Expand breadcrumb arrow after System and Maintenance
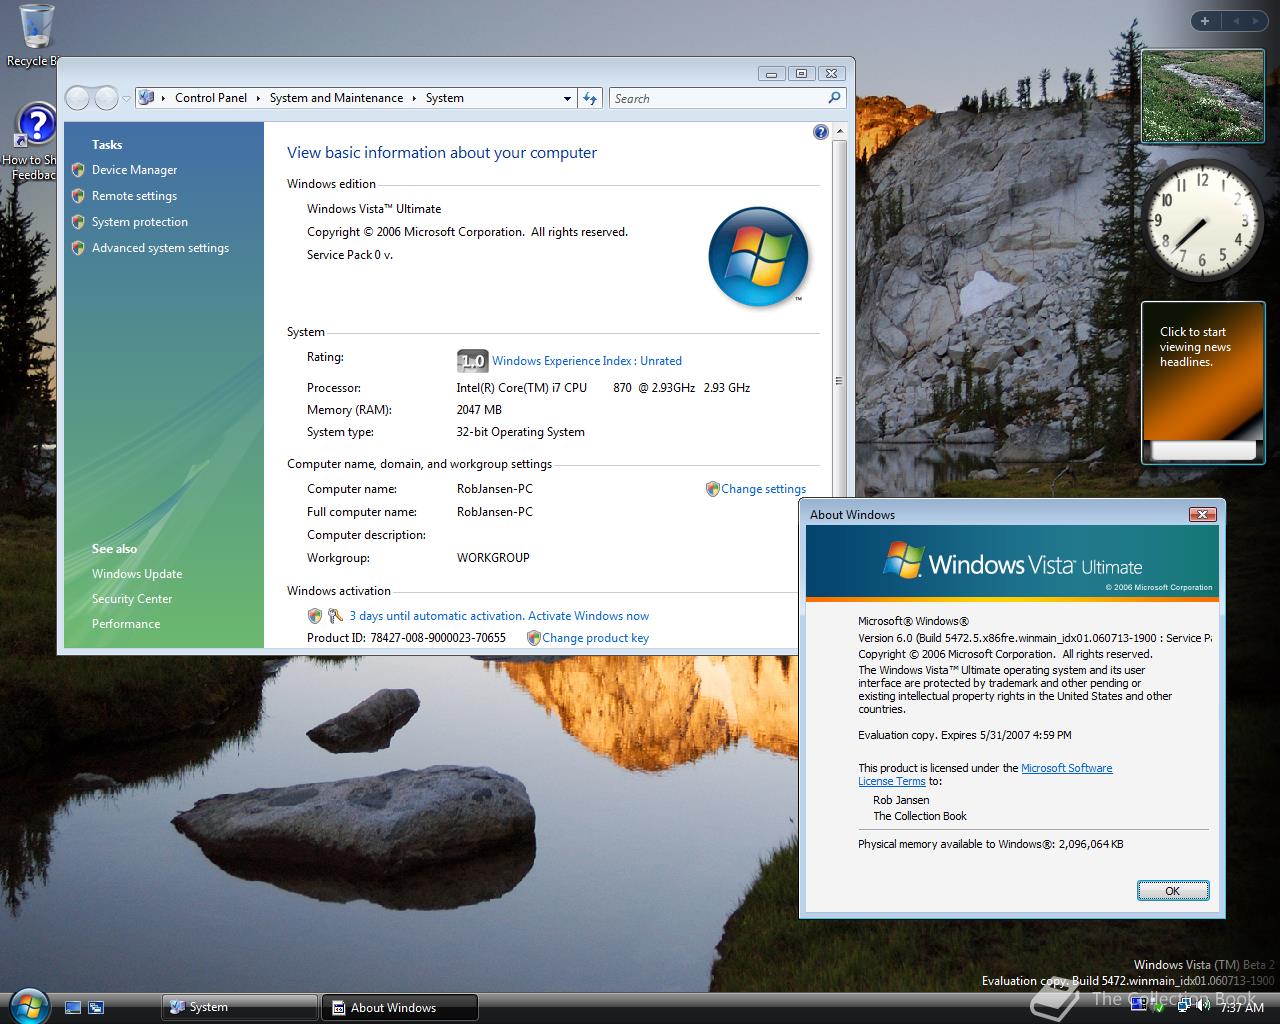The width and height of the screenshot is (1280, 1024). [x=414, y=98]
